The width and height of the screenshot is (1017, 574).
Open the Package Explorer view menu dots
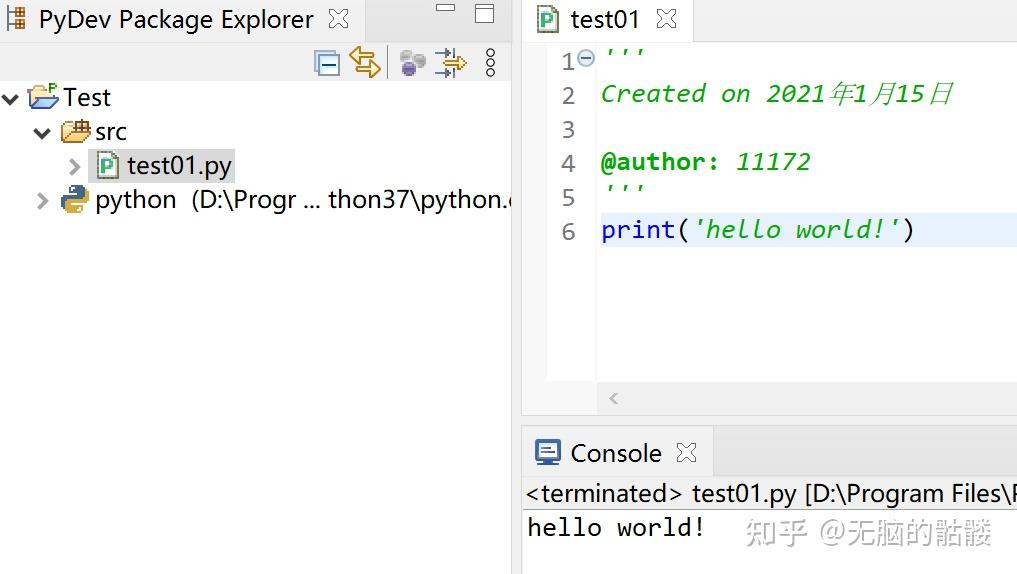coord(490,63)
